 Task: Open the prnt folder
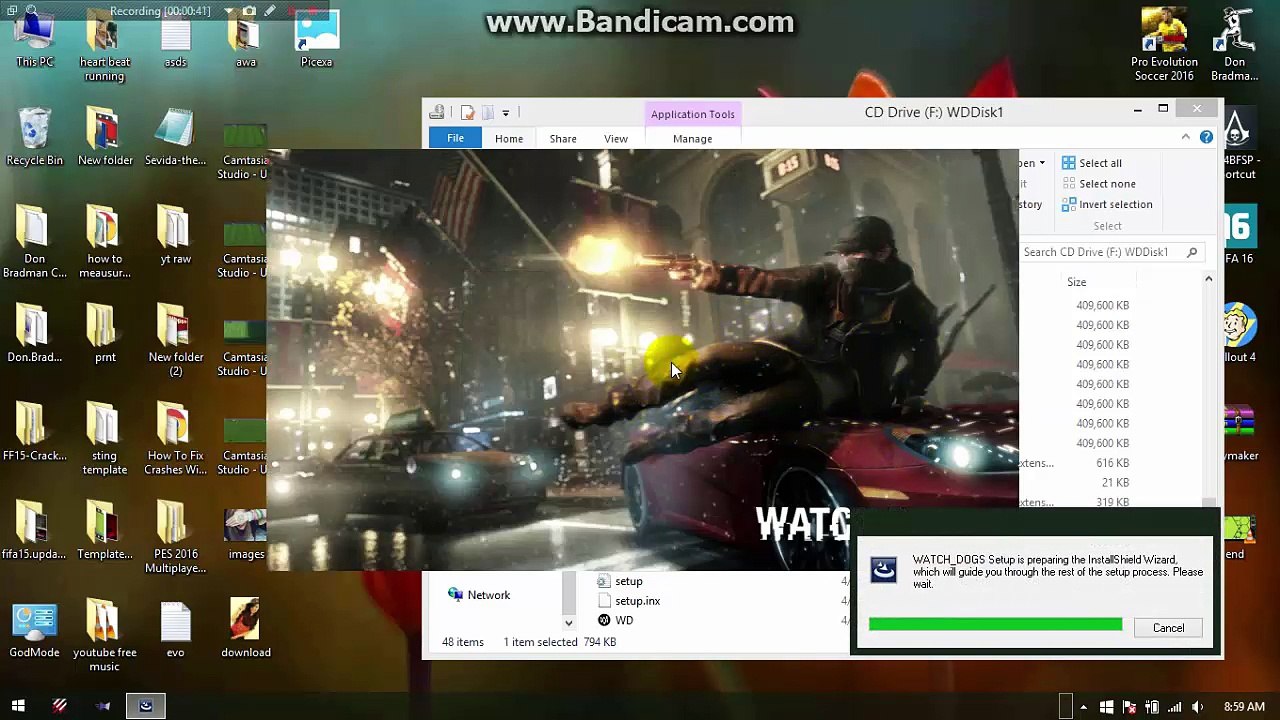coord(105,335)
